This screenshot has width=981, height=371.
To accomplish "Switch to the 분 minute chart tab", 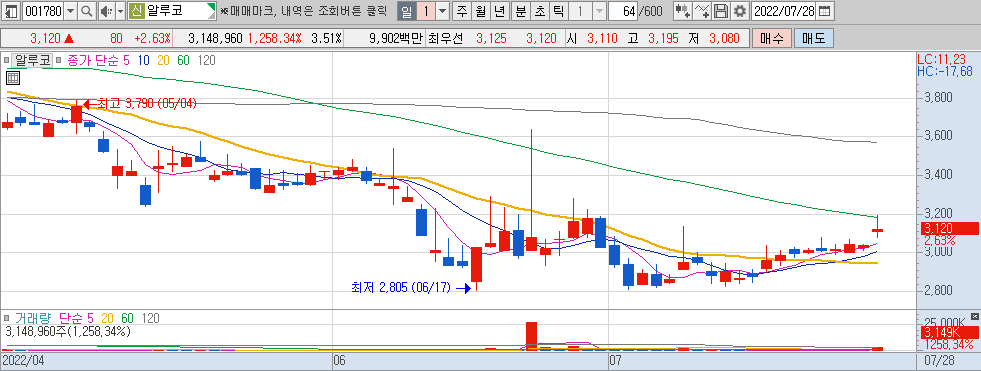I will point(521,11).
